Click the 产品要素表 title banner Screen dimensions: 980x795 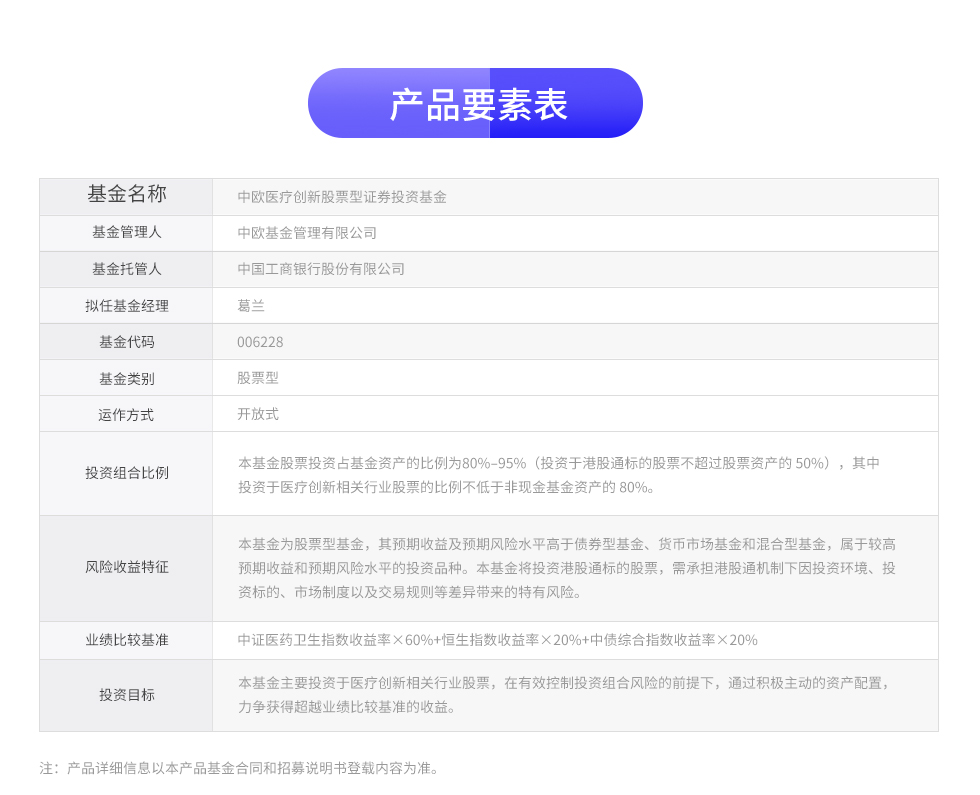(475, 103)
